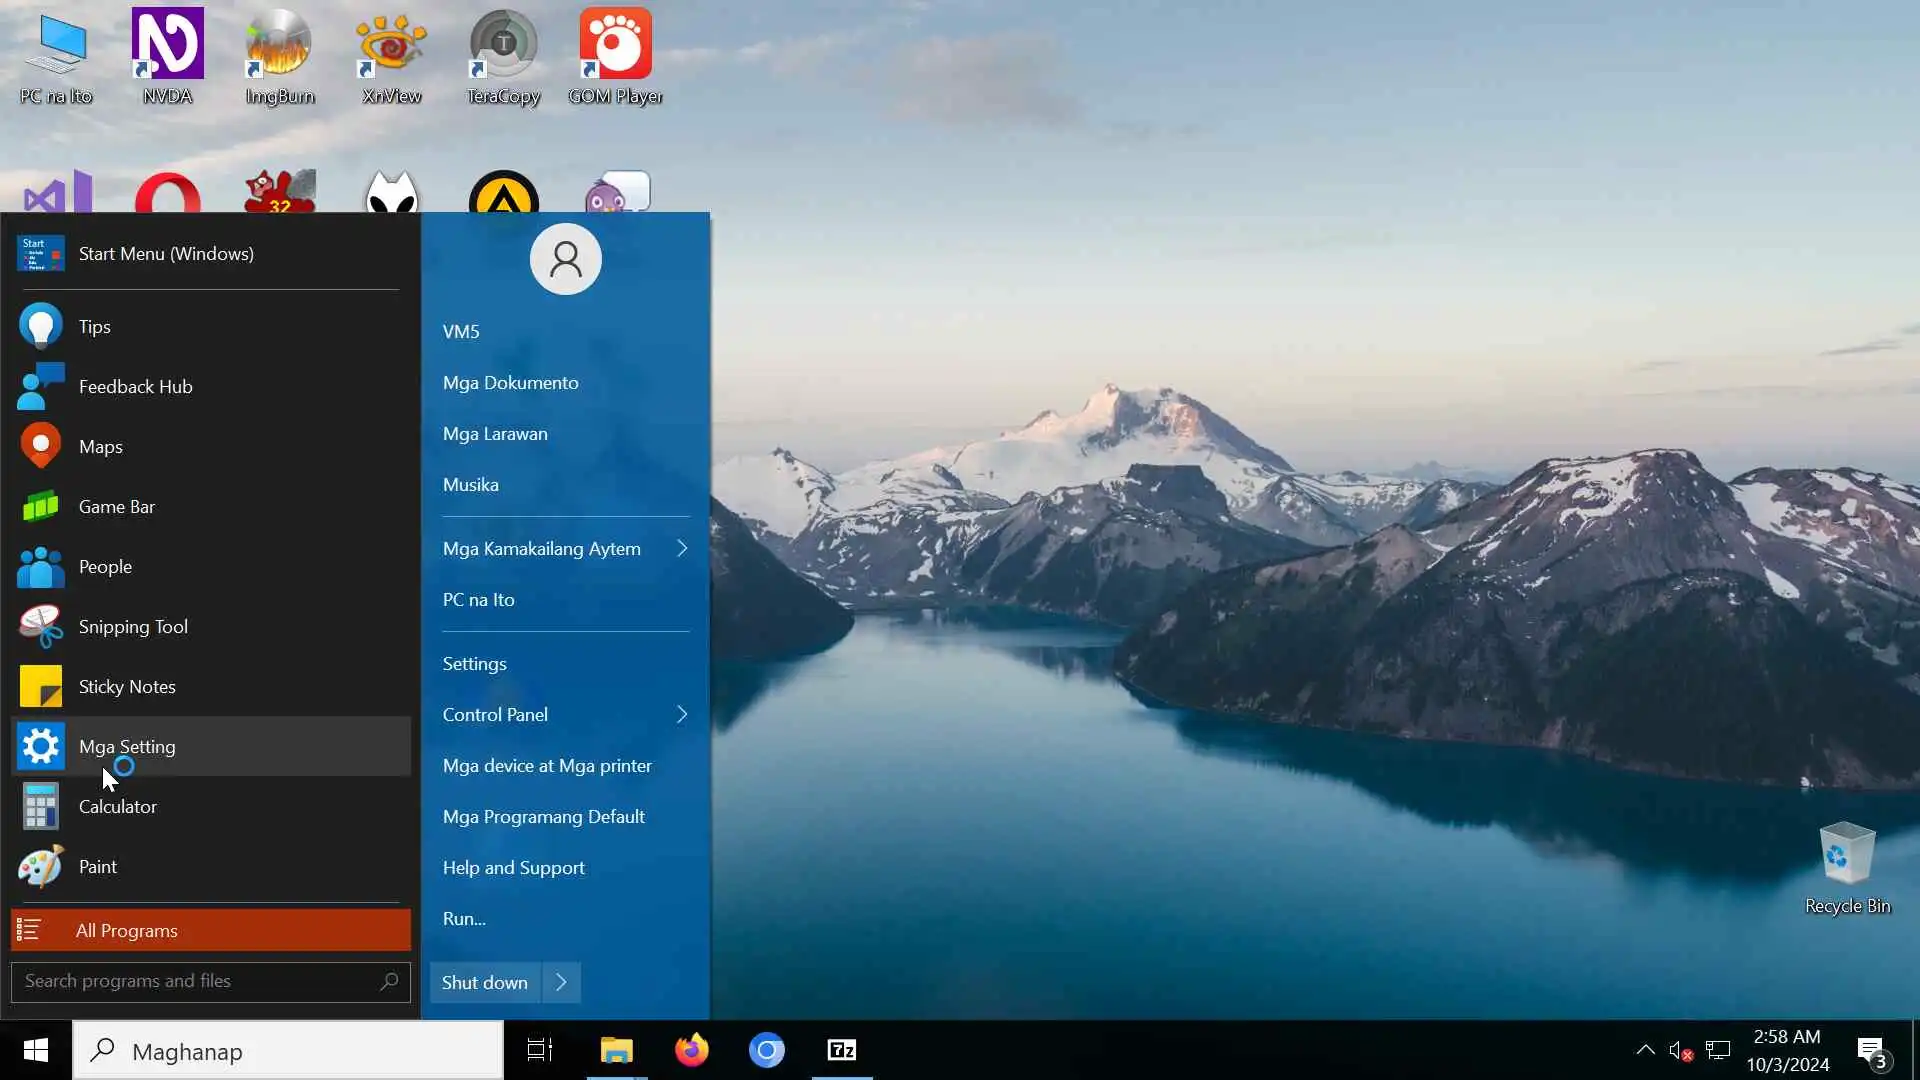This screenshot has height=1080, width=1920.
Task: Click the Shut down button
Action: point(485,983)
